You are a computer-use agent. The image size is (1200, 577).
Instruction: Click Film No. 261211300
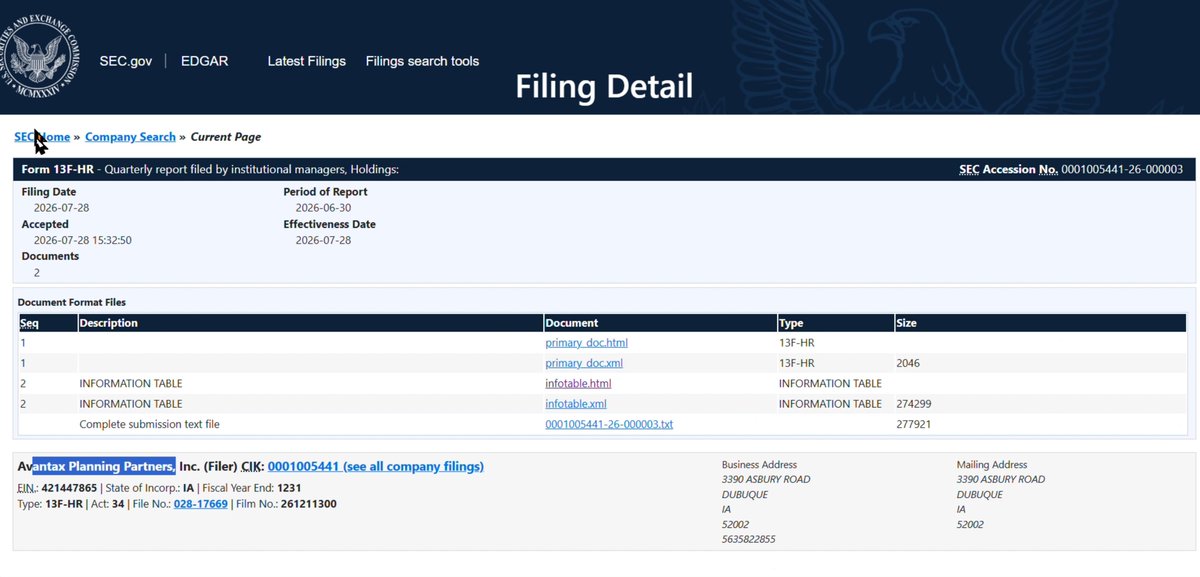tap(306, 503)
